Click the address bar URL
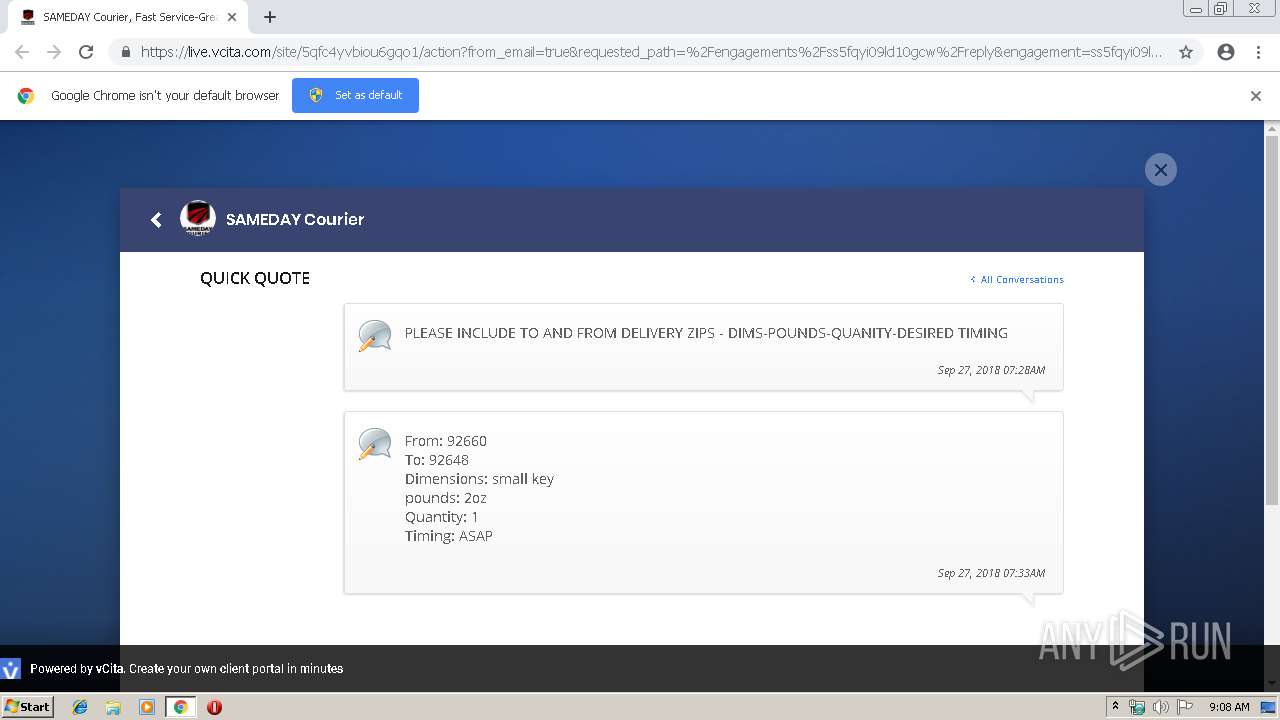The height and width of the screenshot is (720, 1280). coord(651,52)
